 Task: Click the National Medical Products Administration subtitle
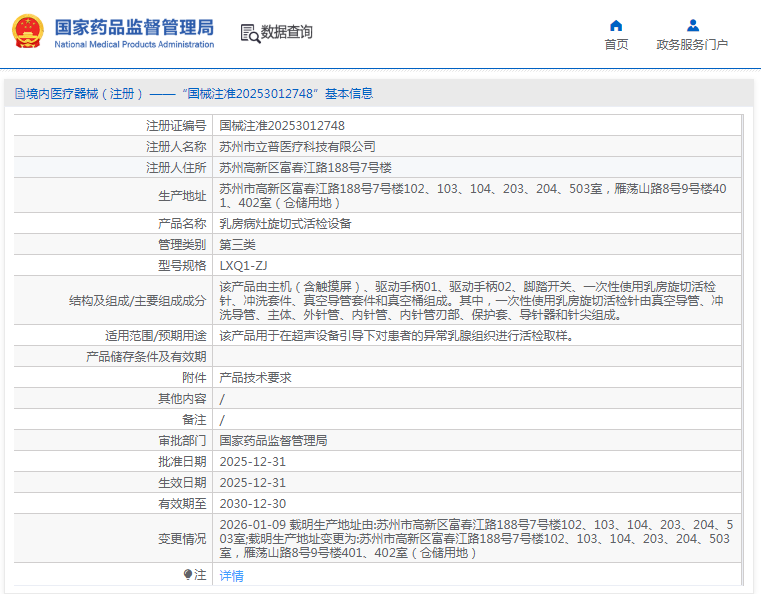(x=133, y=44)
